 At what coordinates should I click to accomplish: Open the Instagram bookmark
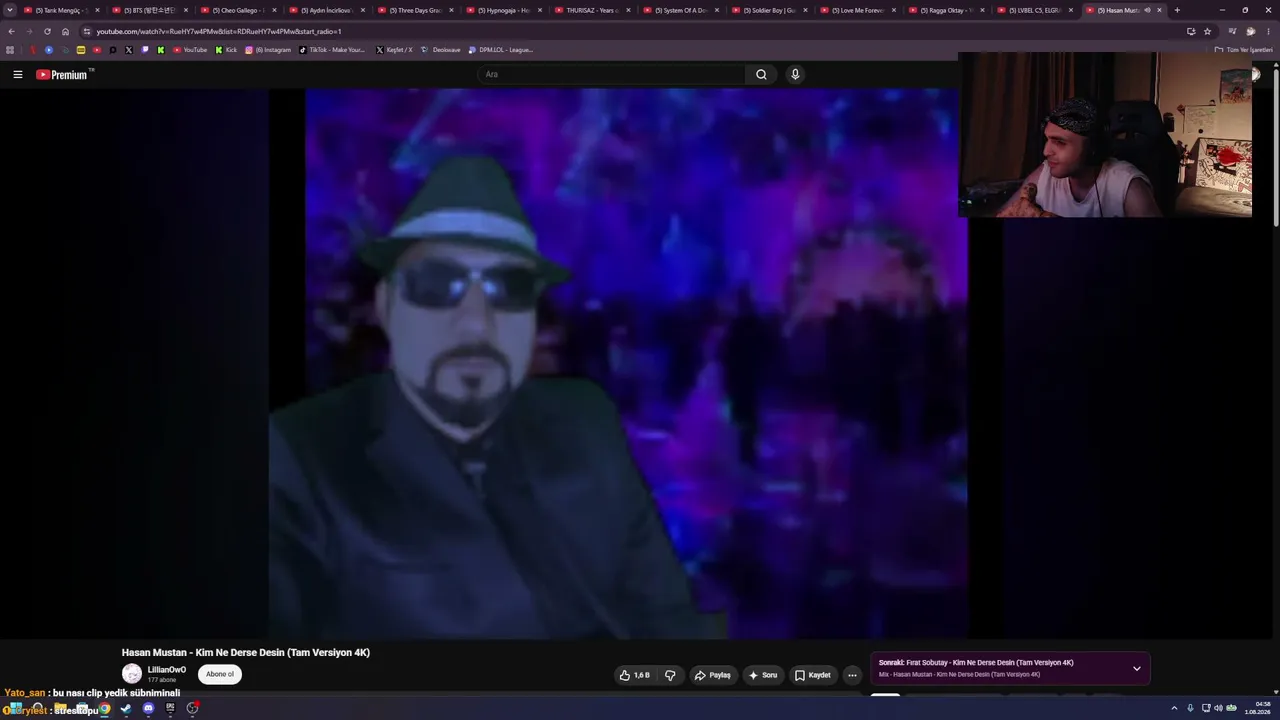268,49
